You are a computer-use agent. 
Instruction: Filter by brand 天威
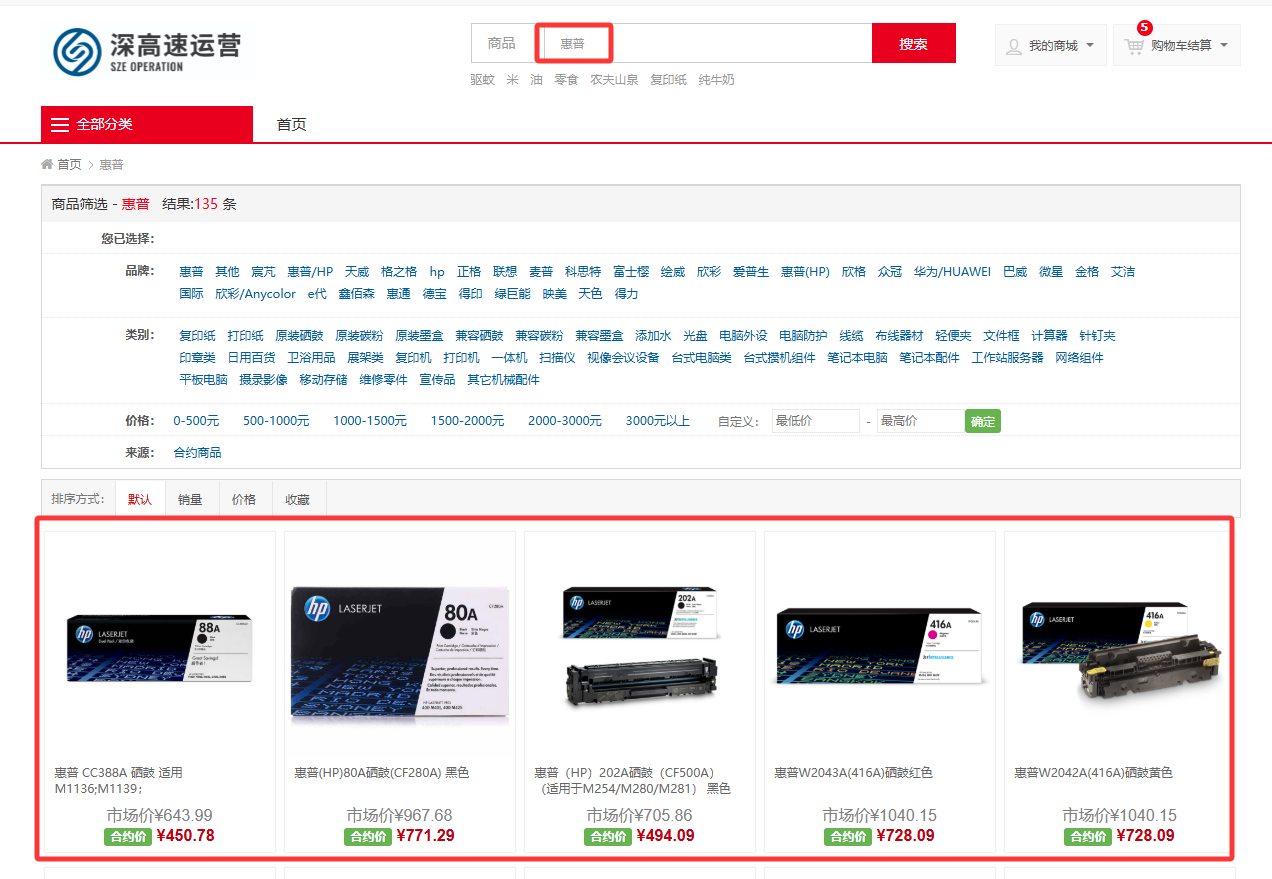(357, 272)
